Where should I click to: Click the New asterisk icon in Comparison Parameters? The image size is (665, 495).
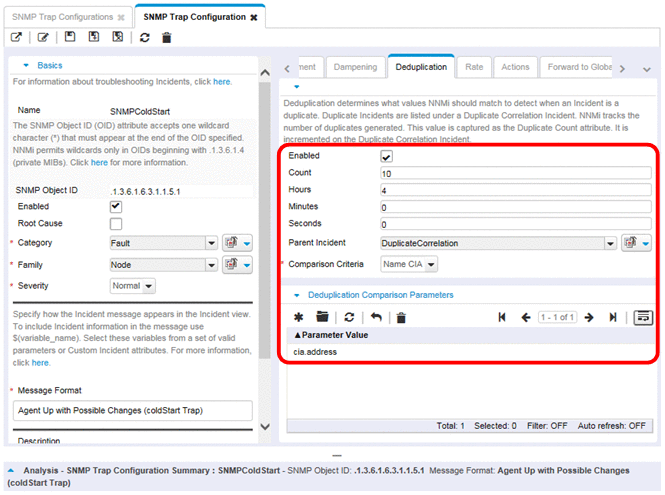click(298, 317)
